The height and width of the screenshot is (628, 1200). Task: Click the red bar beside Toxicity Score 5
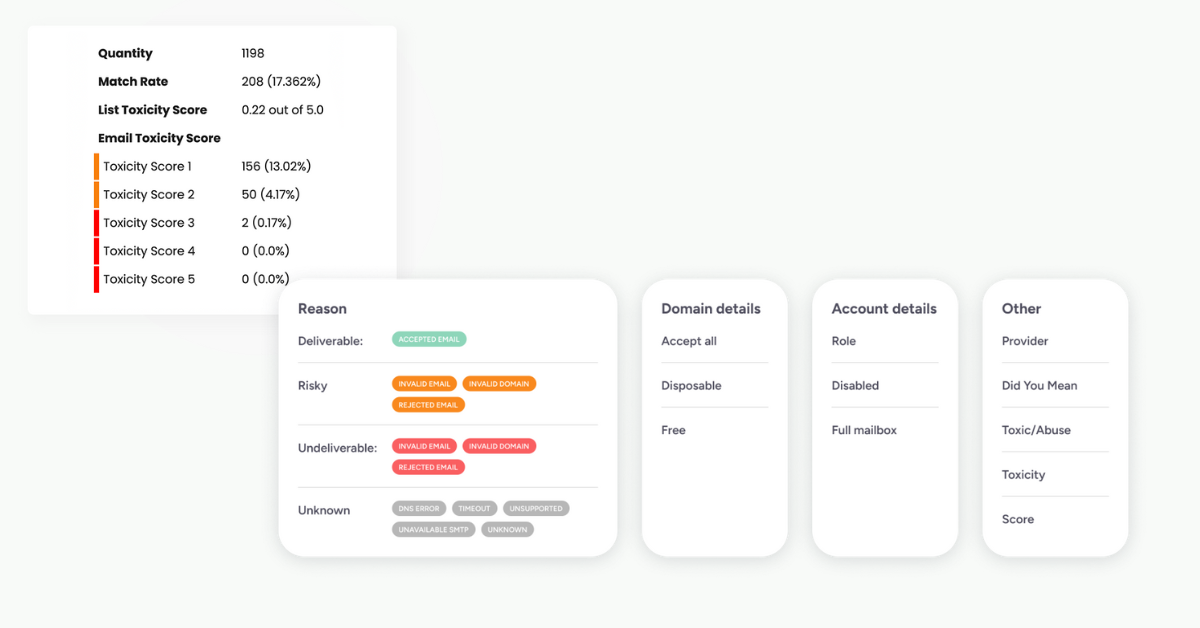pyautogui.click(x=97, y=279)
